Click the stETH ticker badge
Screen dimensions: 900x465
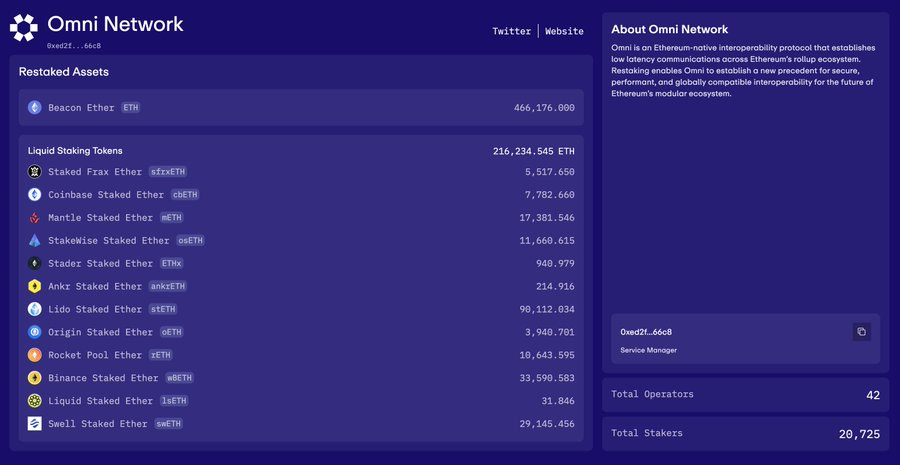pyautogui.click(x=162, y=309)
